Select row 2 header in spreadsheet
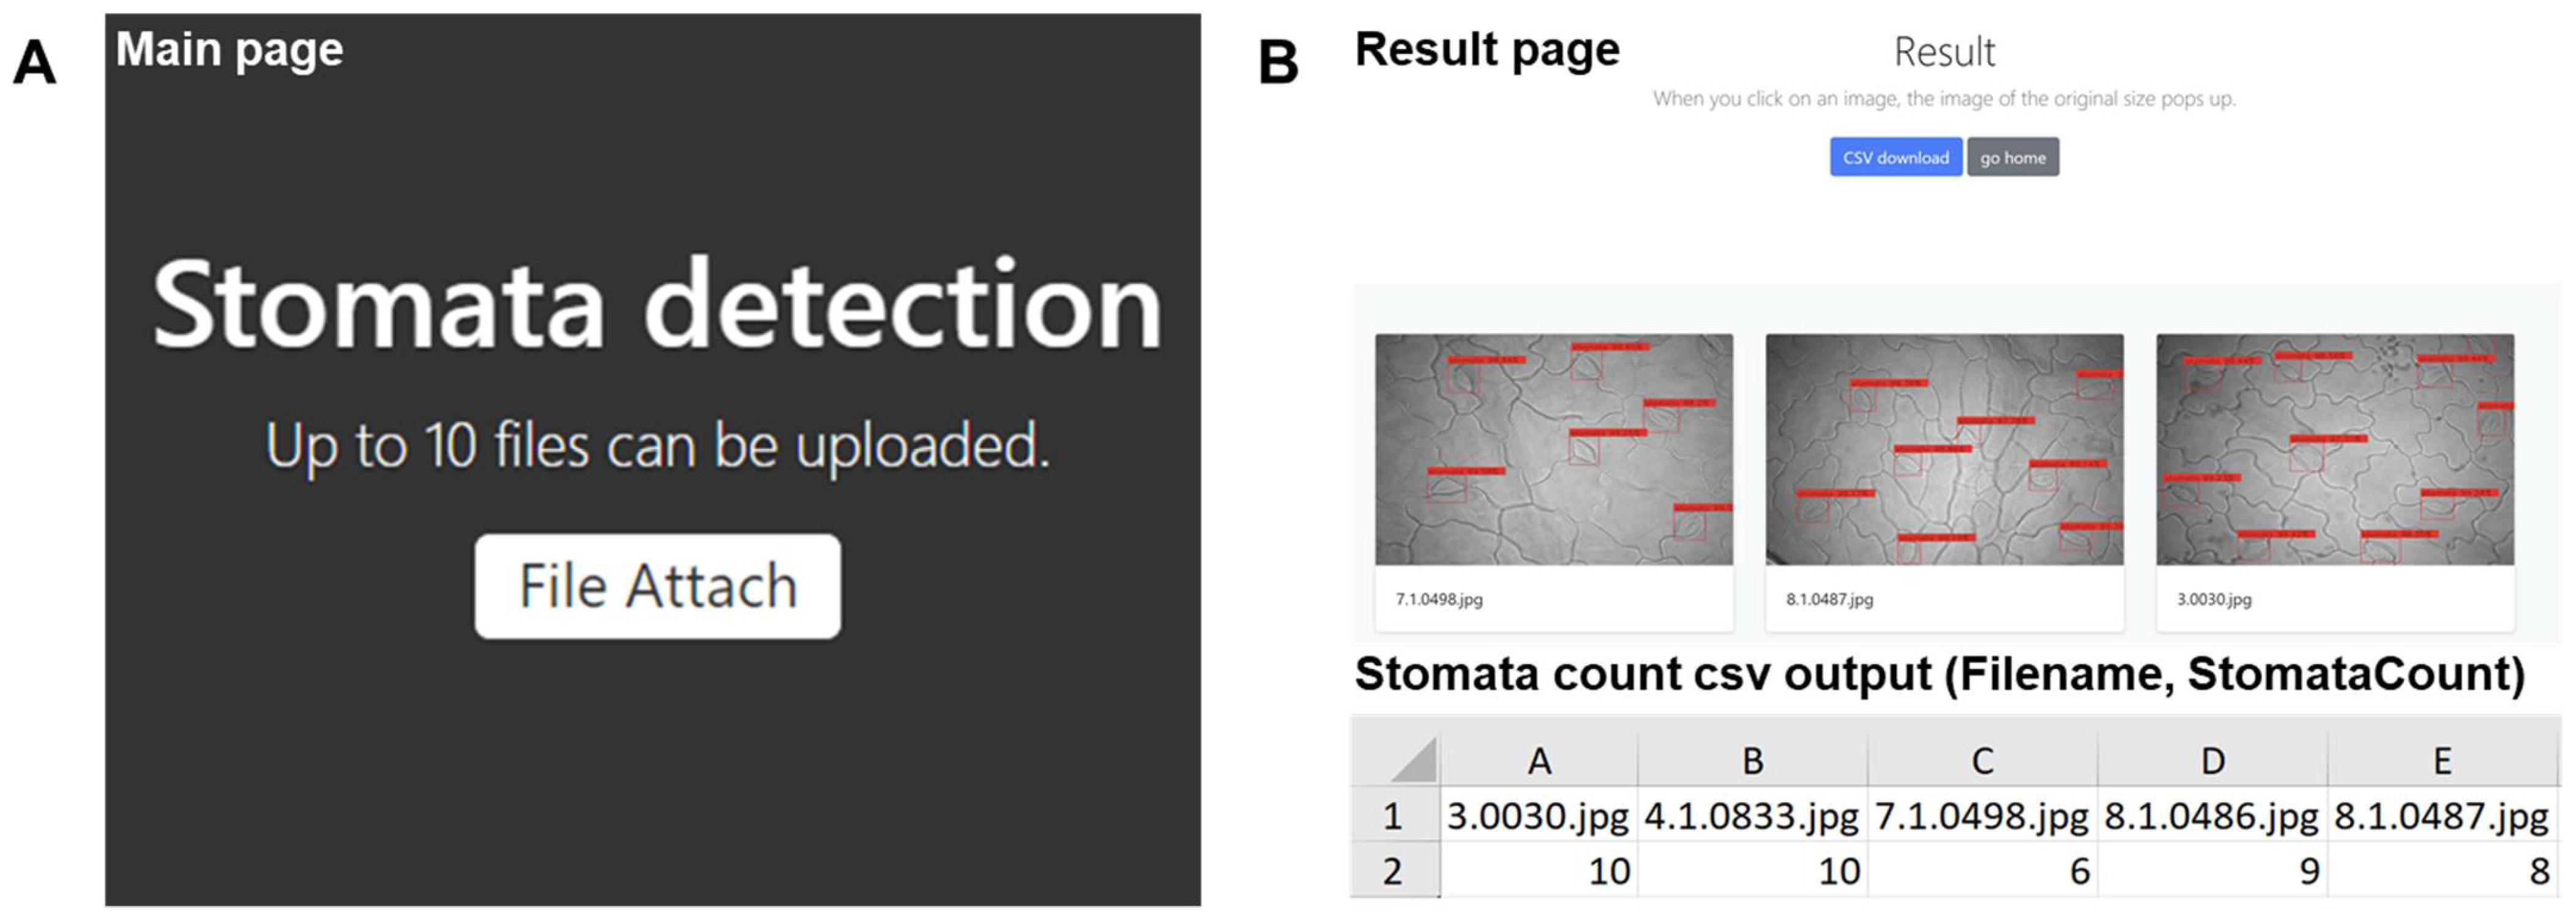The height and width of the screenshot is (918, 2576). point(1393,871)
